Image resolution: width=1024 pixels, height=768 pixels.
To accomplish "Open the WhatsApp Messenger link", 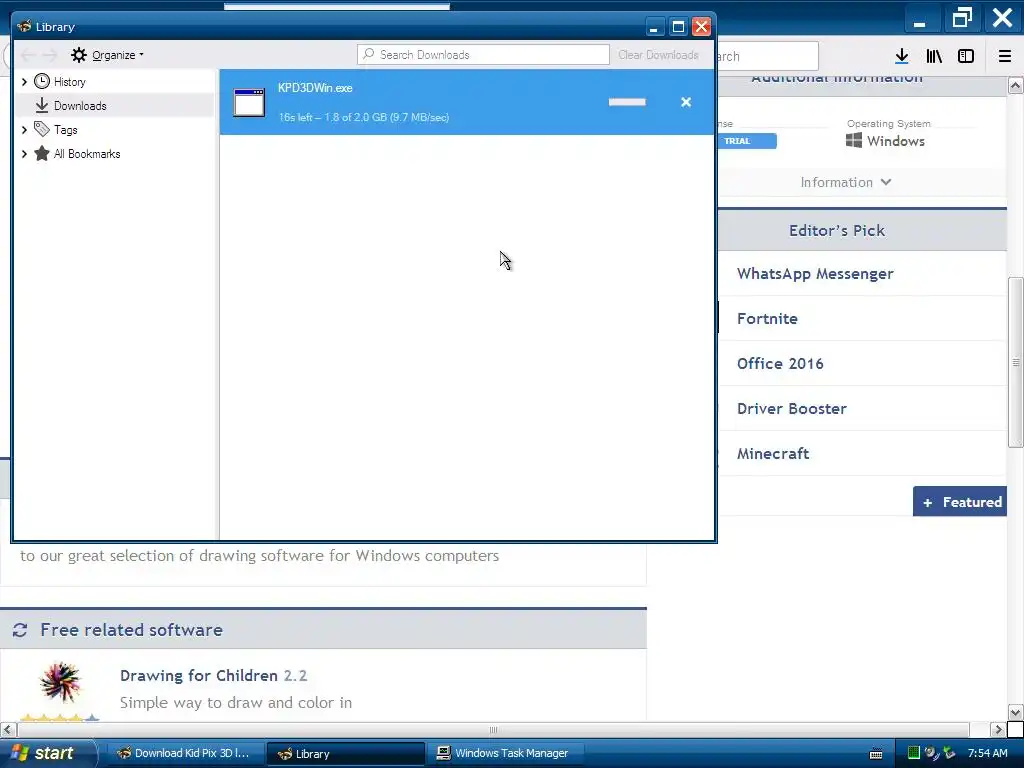I will (815, 274).
